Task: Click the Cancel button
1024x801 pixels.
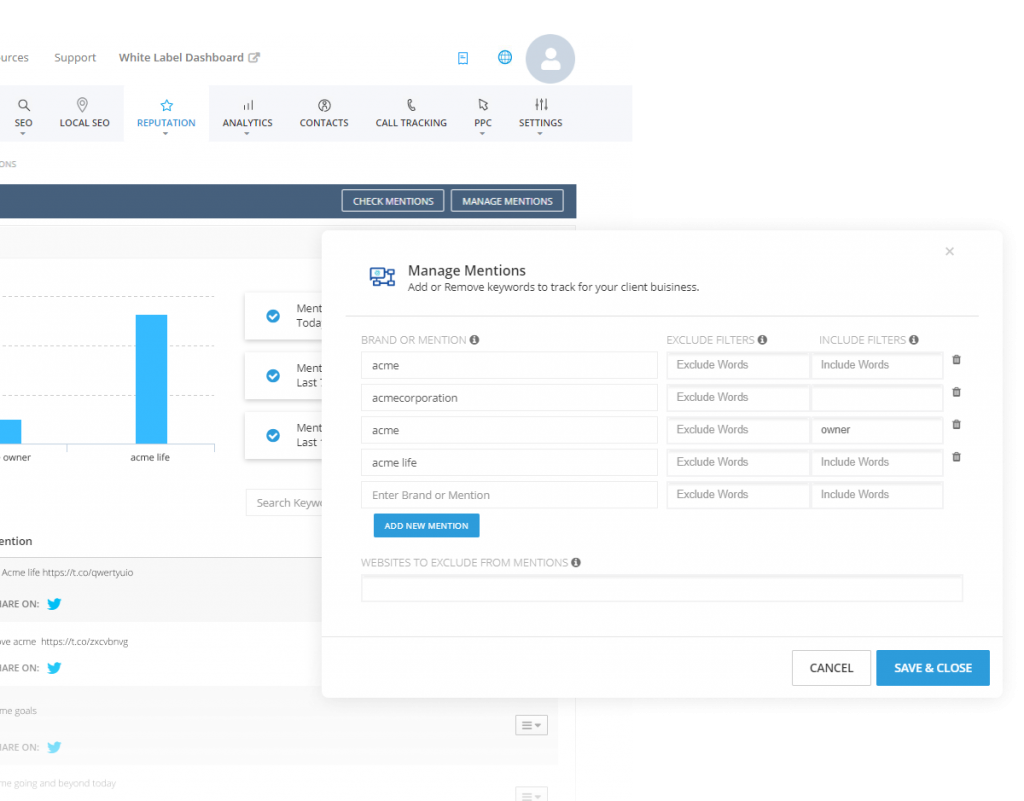Action: tap(831, 668)
